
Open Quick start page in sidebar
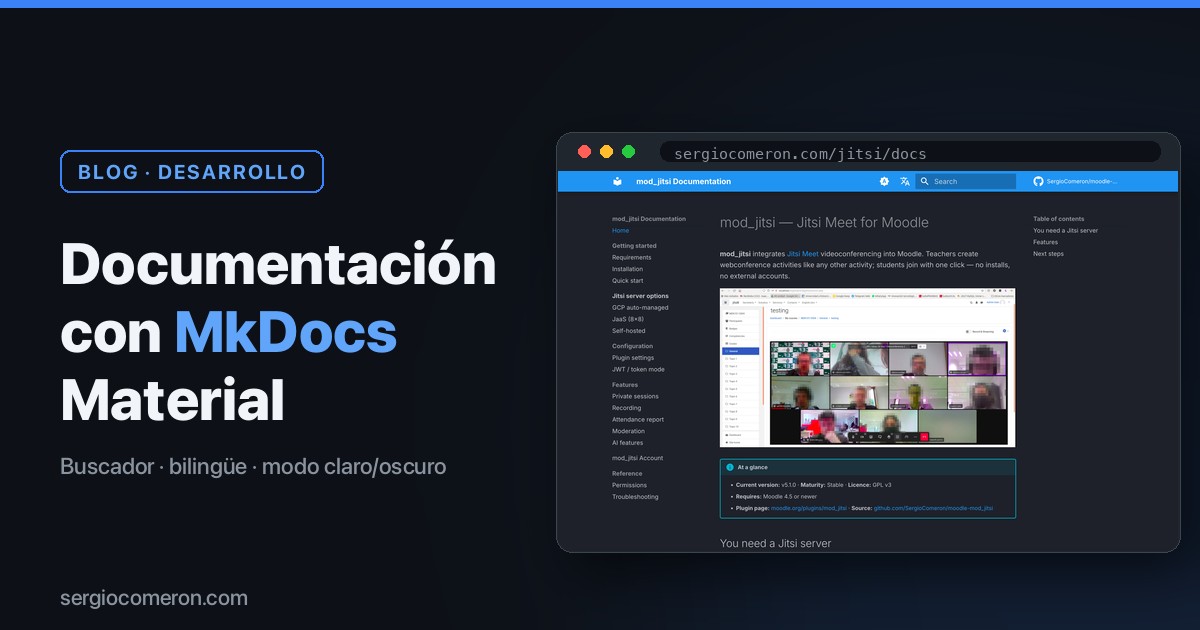628,280
